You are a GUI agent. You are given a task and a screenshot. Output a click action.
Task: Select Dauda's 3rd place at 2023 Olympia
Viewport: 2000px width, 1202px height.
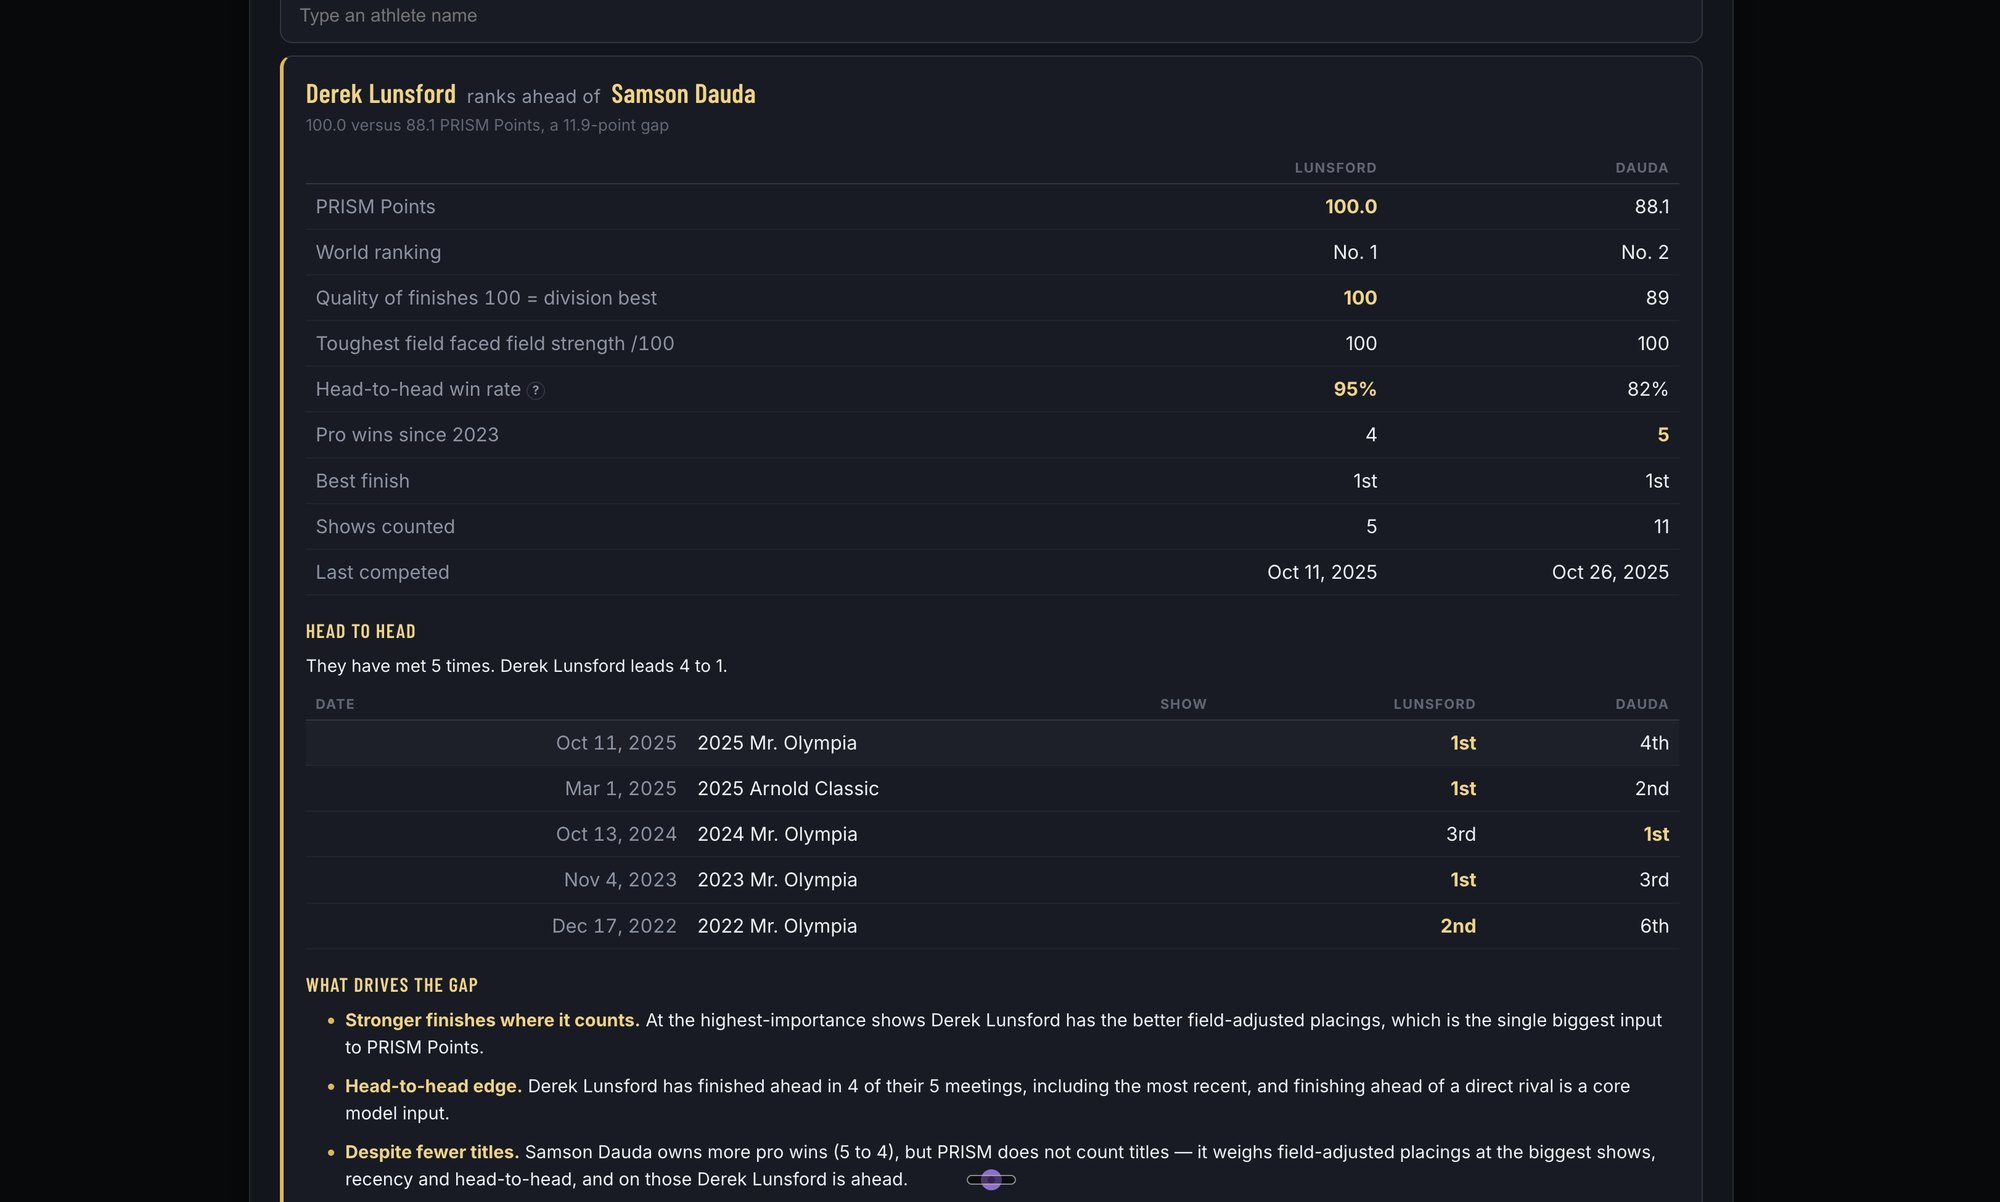(1654, 881)
